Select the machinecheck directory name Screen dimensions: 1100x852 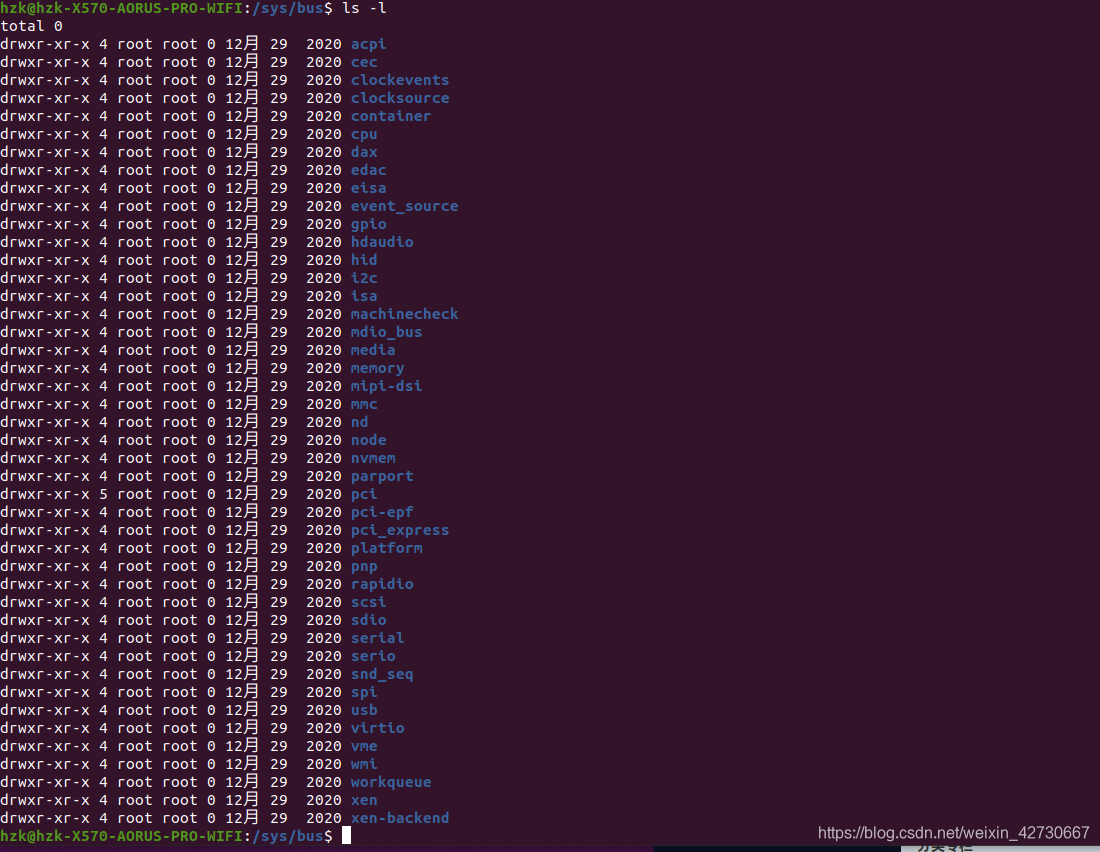(x=404, y=313)
